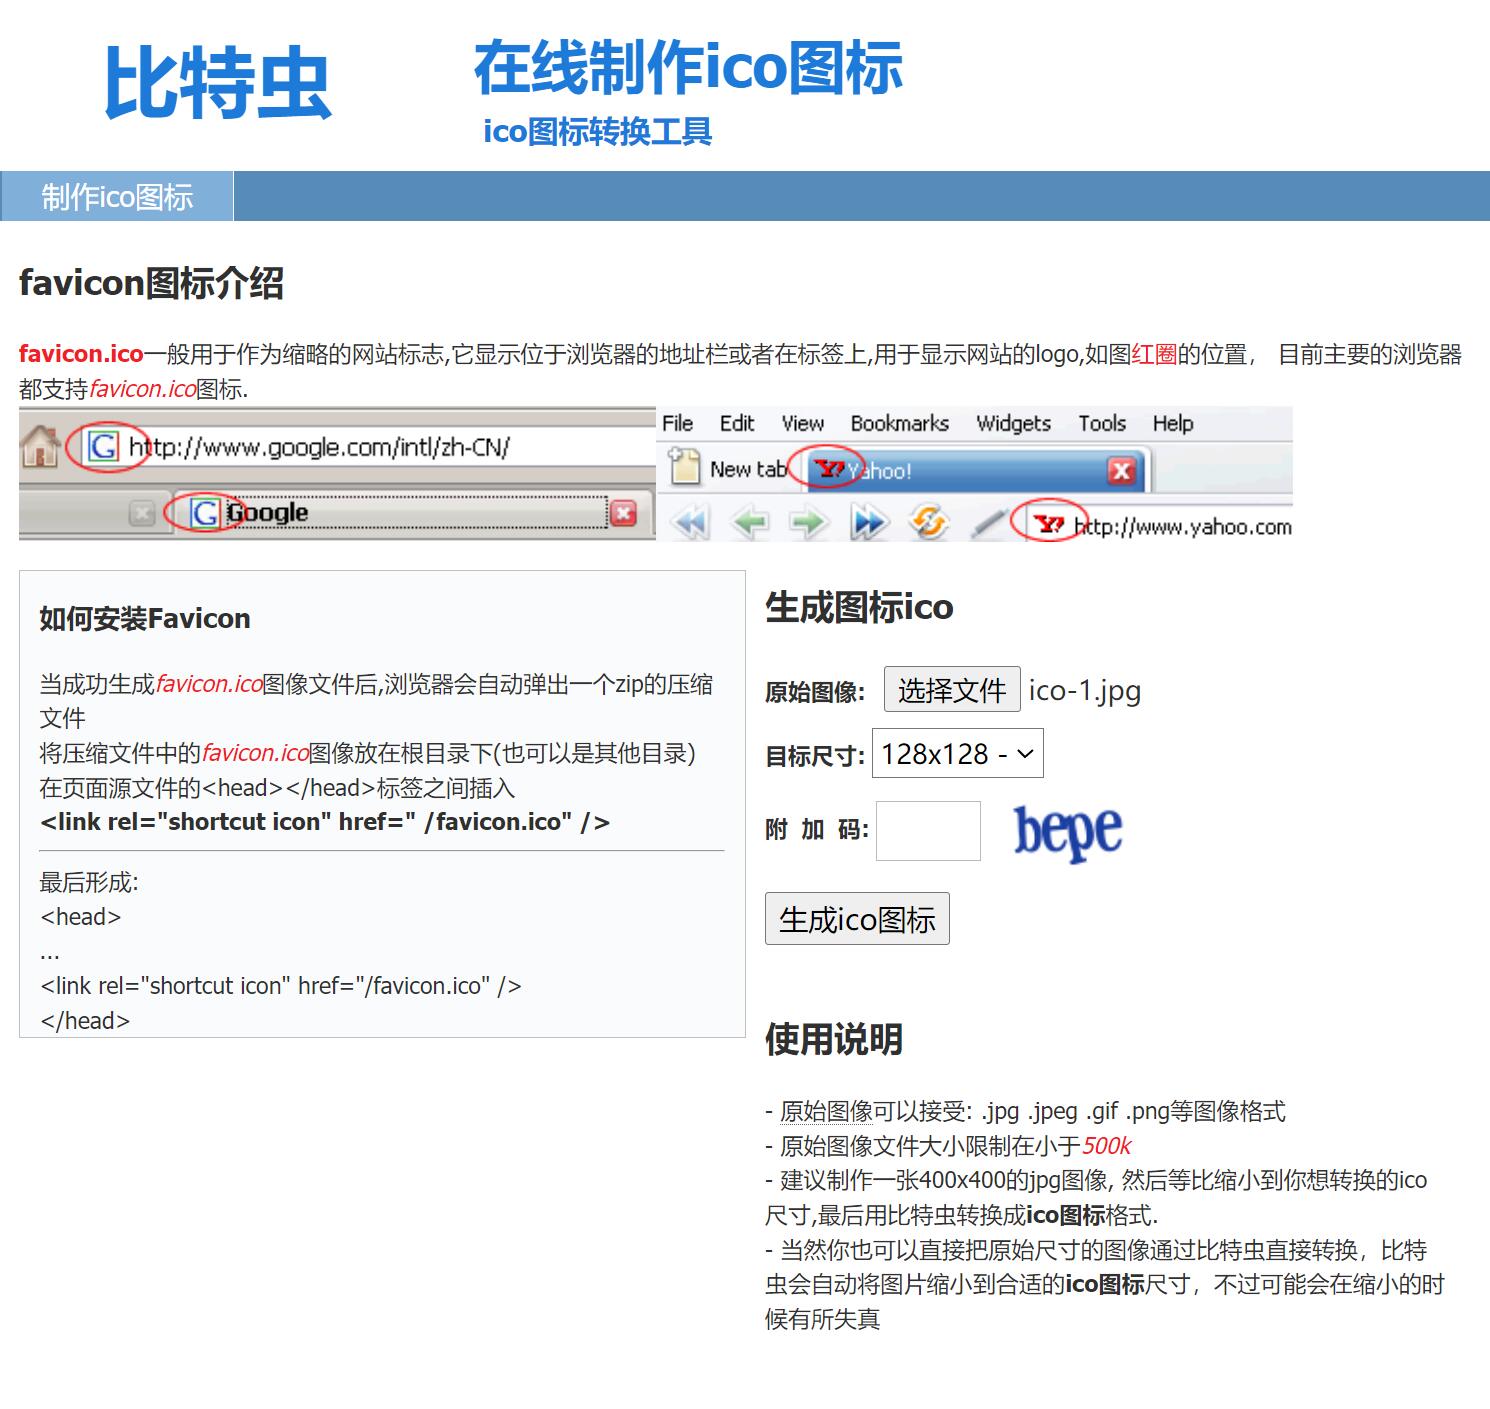Click the bold link rel shortcut icon code line
Viewport: 1490px width, 1409px height.
click(324, 822)
